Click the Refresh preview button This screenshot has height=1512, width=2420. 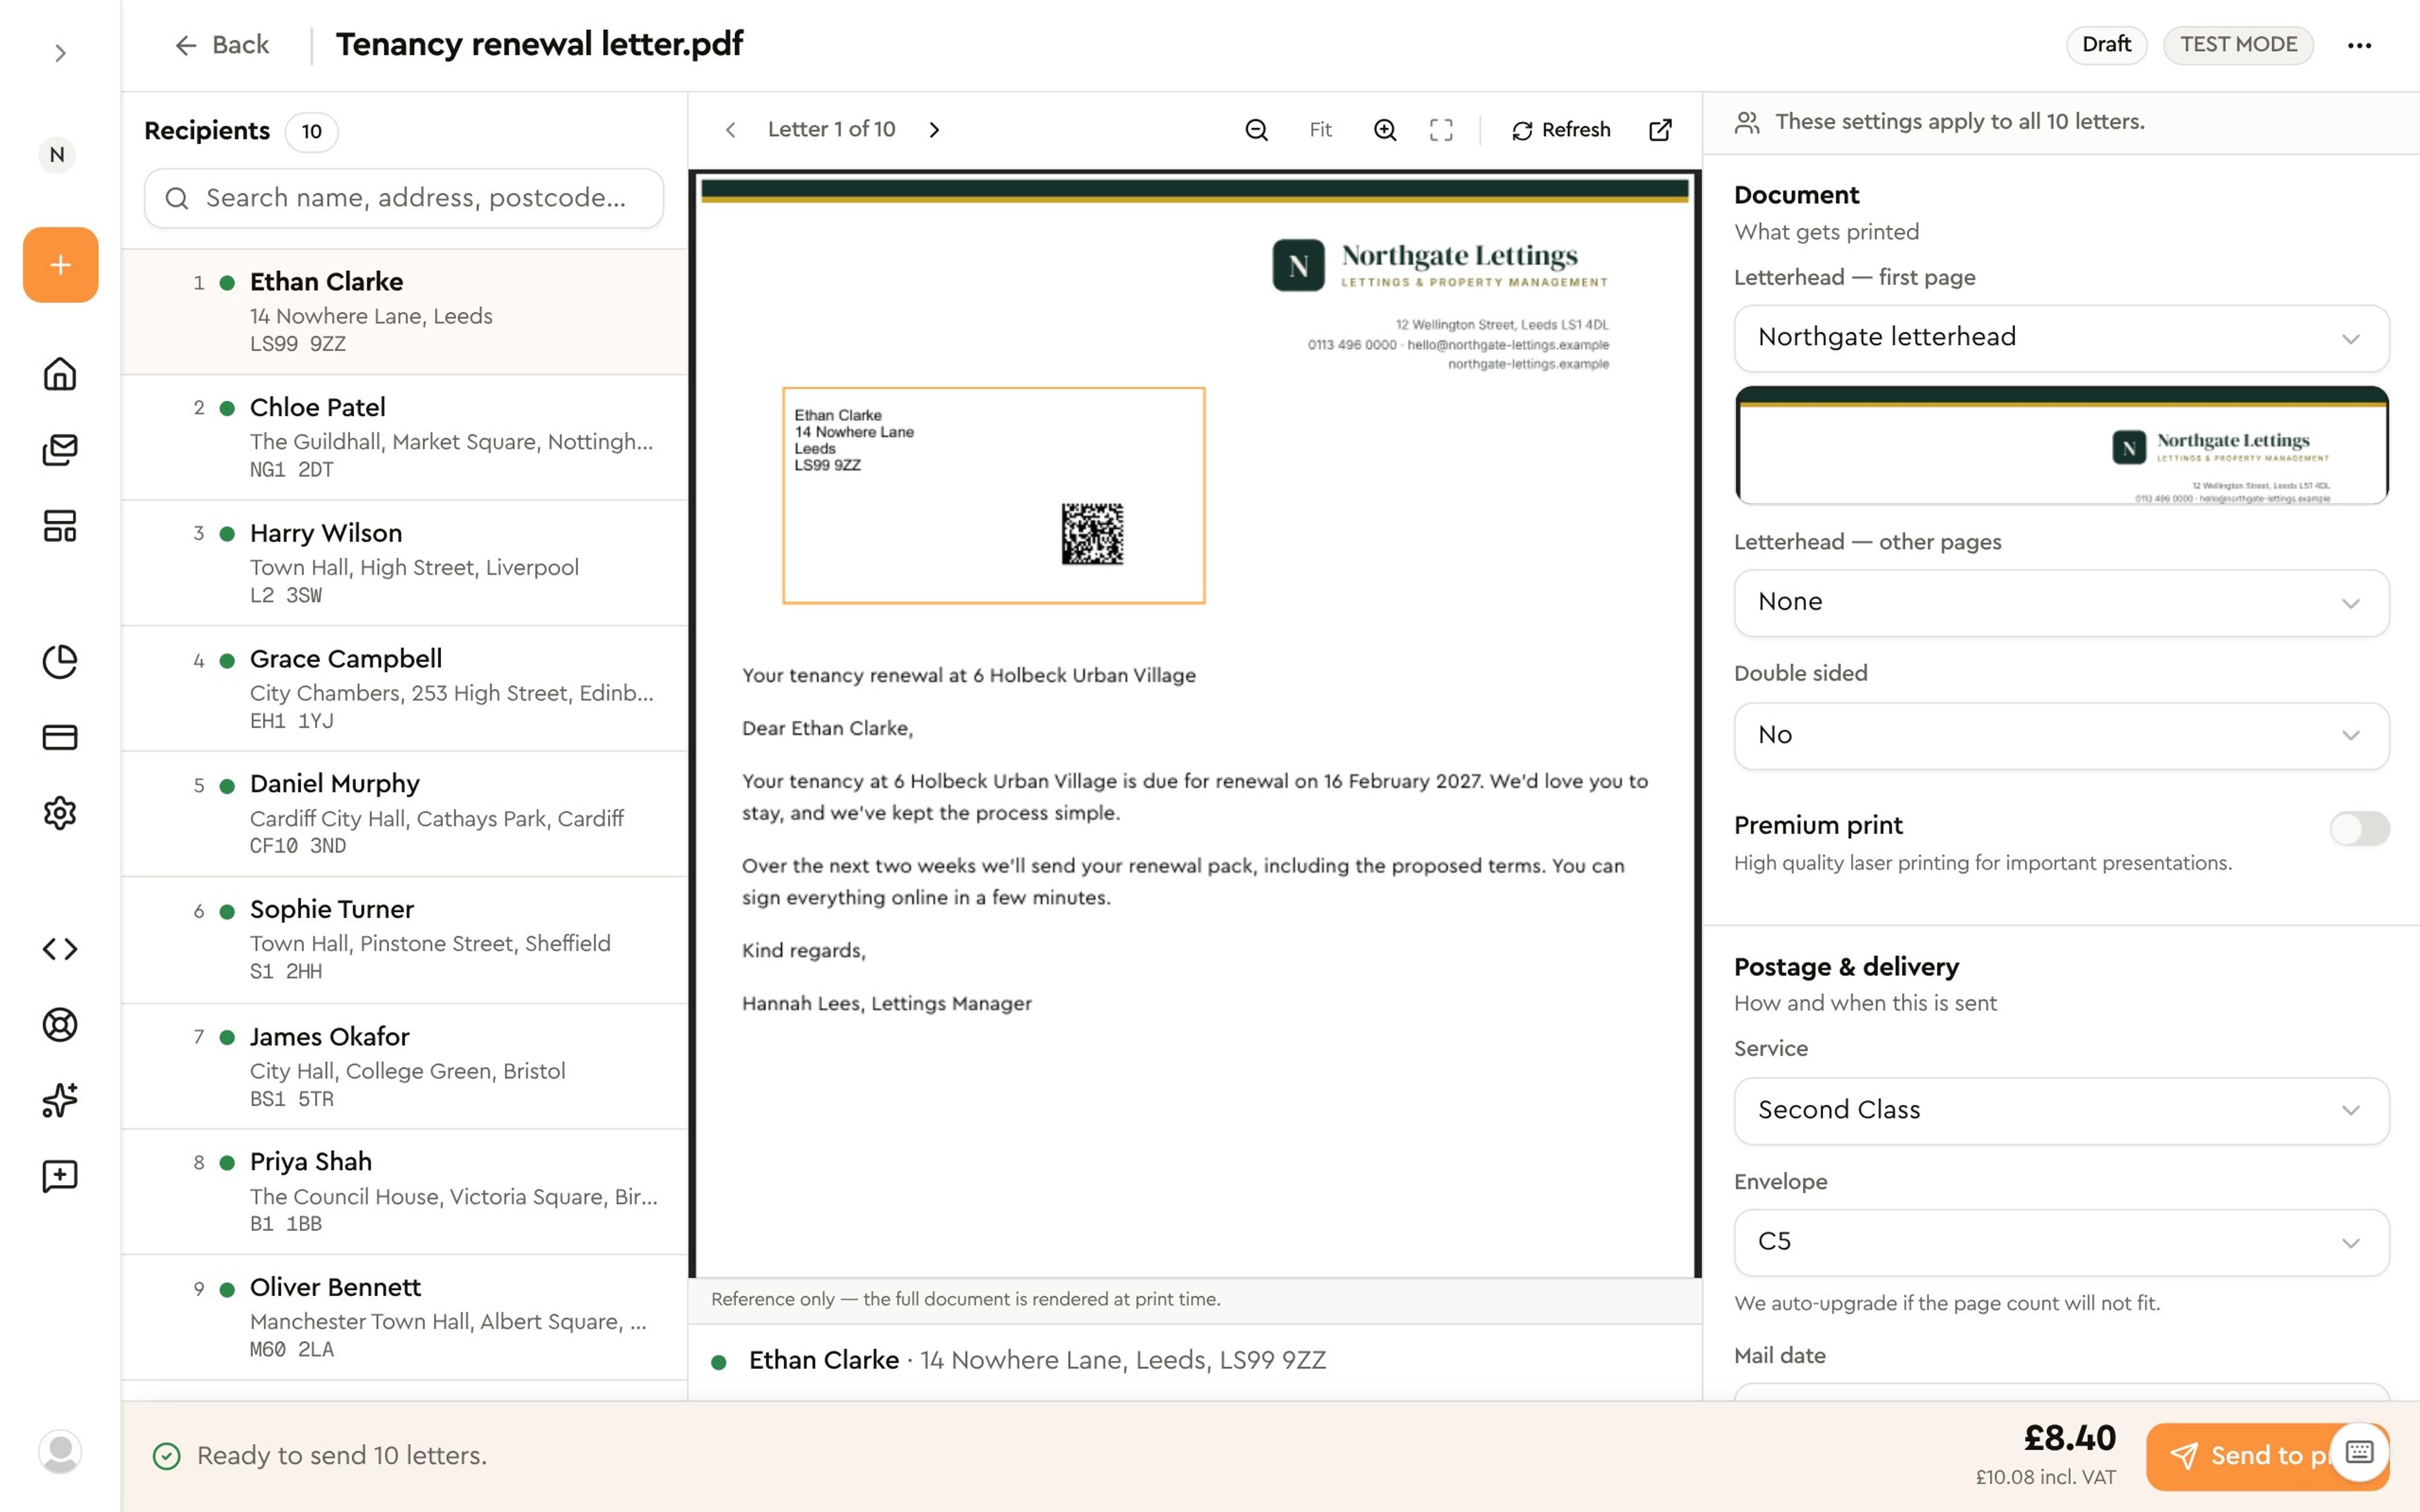coord(1561,130)
